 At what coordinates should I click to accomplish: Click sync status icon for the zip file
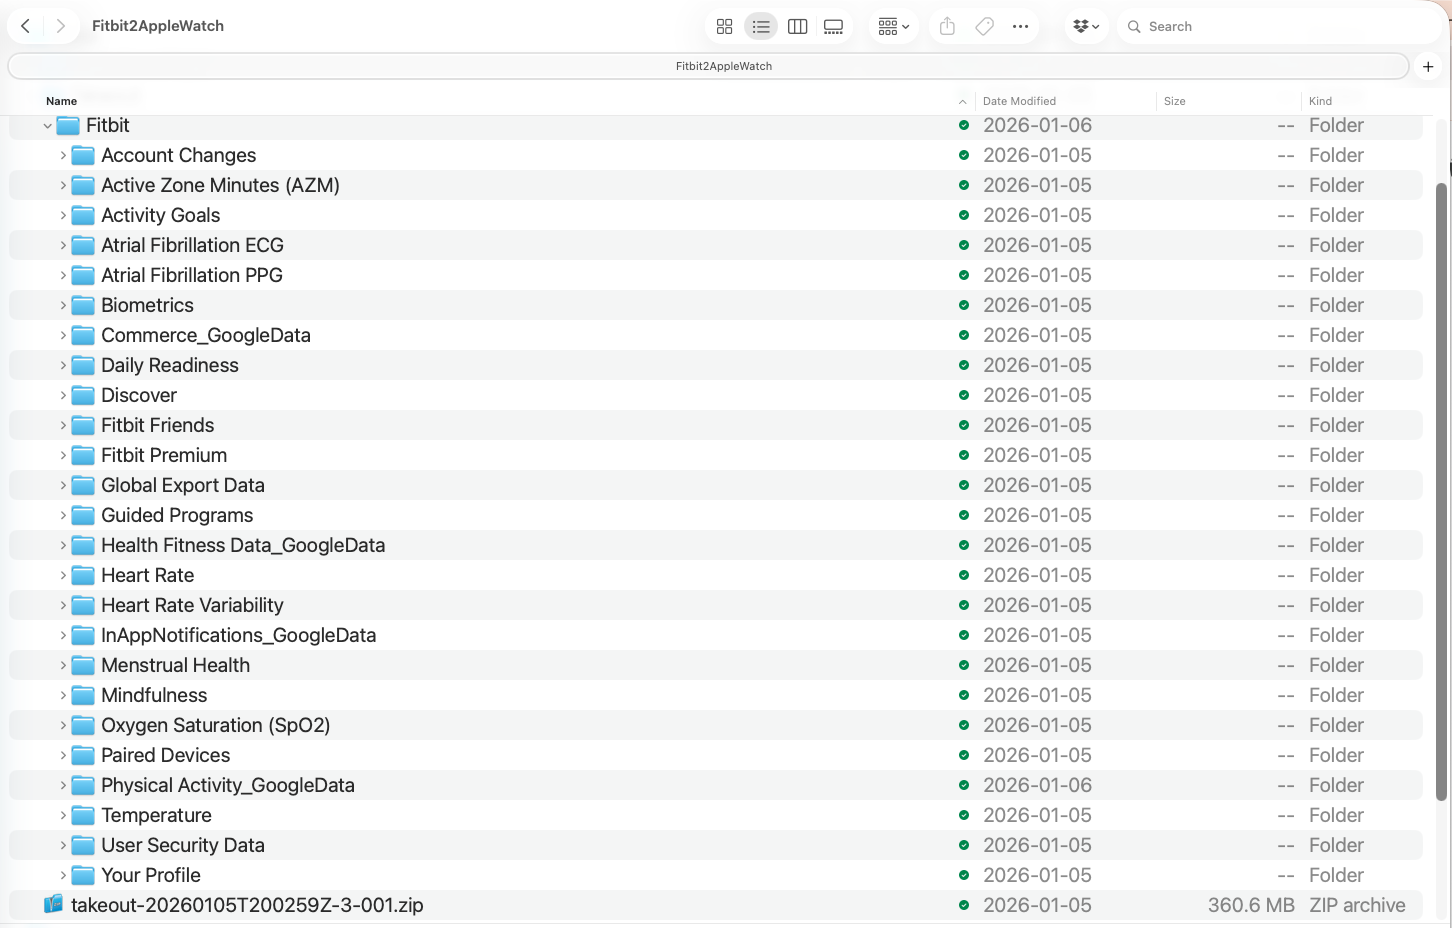pos(964,905)
